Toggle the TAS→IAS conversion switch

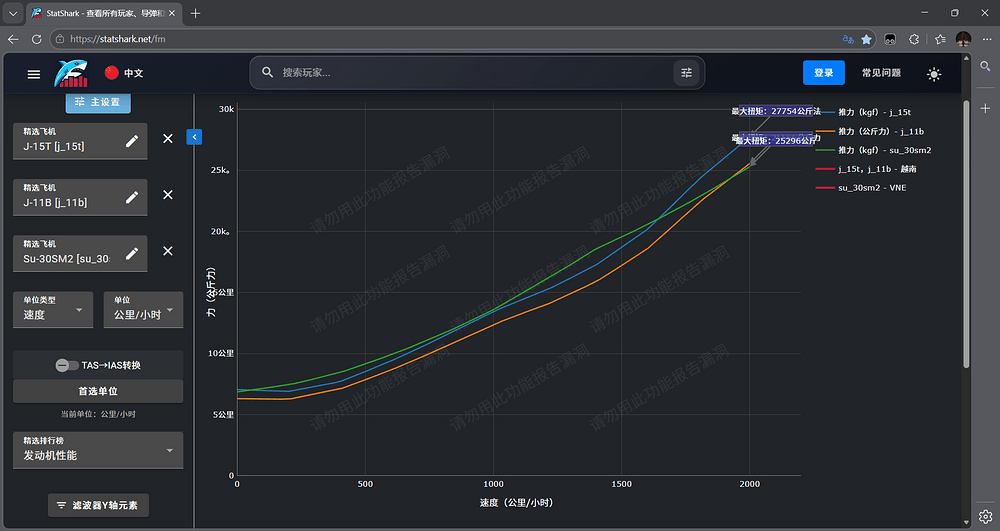[x=67, y=365]
